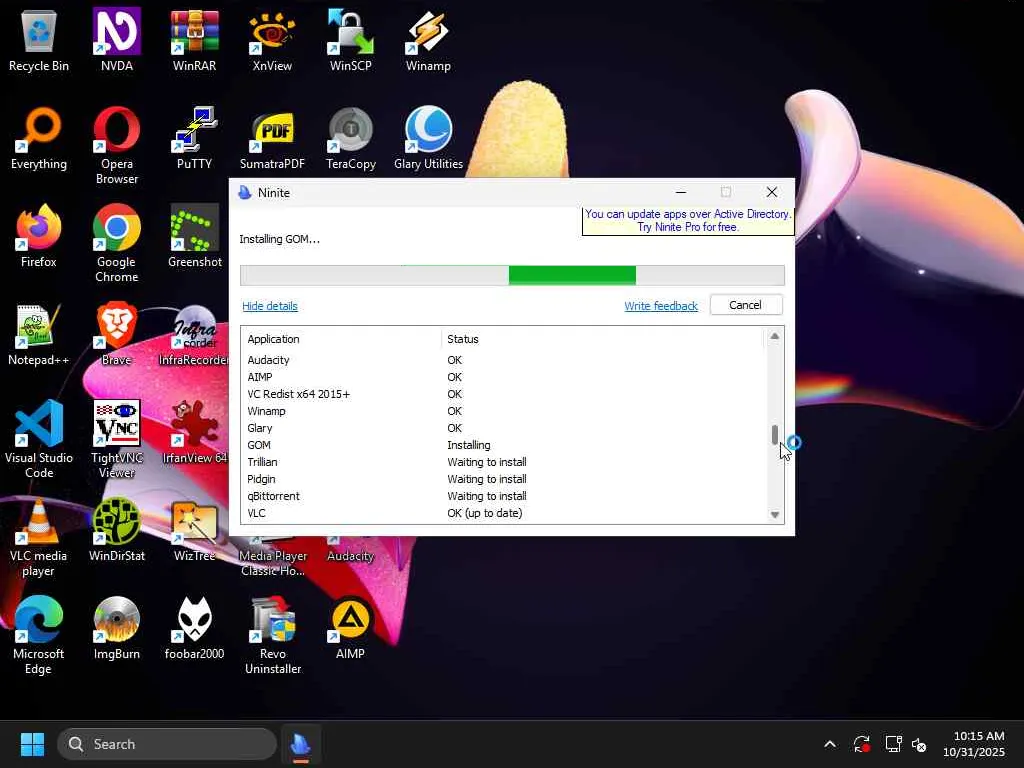The width and height of the screenshot is (1024, 768).
Task: Select the Opera Browser shortcut
Action: coord(116,145)
